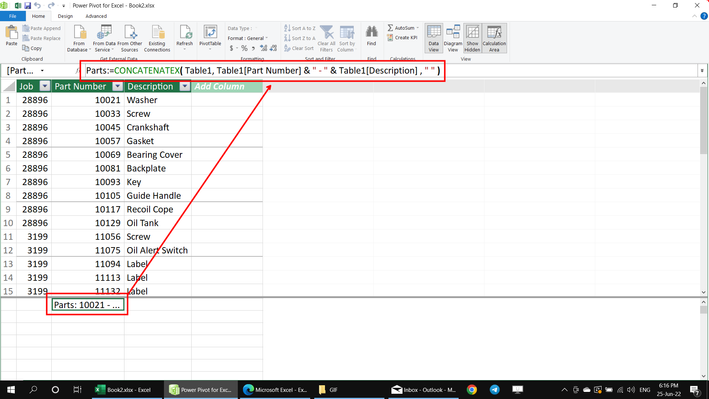Open Telegram from the taskbar
This screenshot has height=399, width=709.
click(x=495, y=390)
